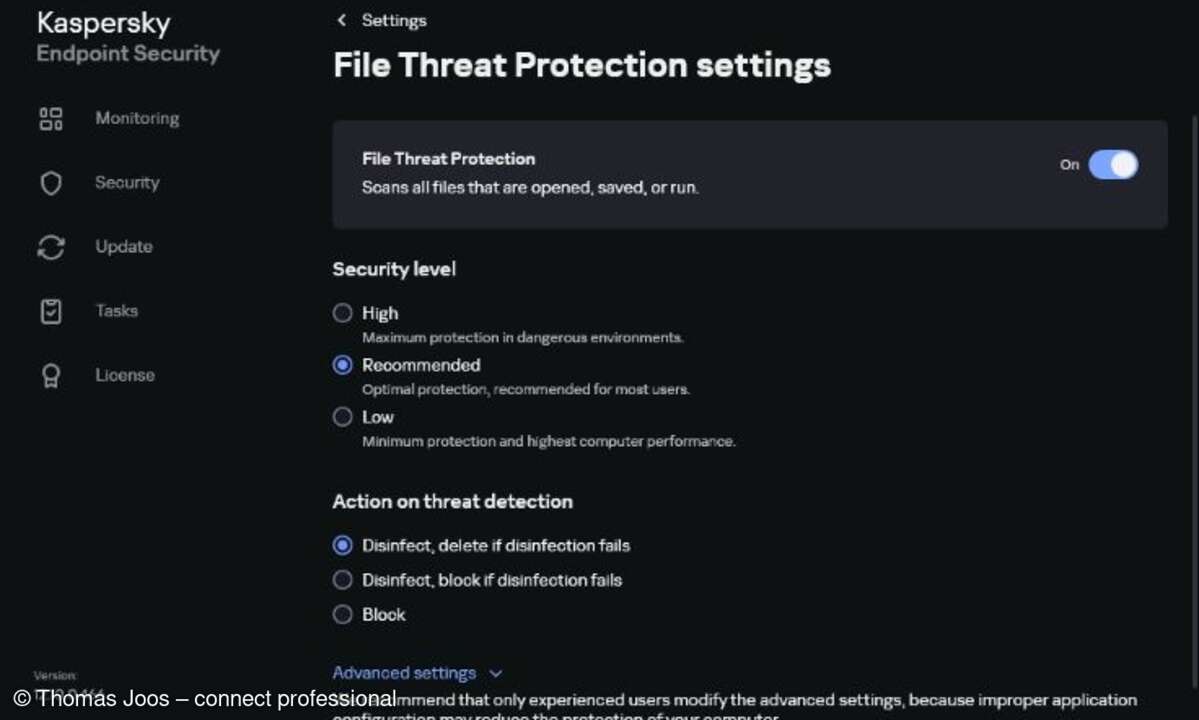Click the Advanced settings link

[404, 673]
